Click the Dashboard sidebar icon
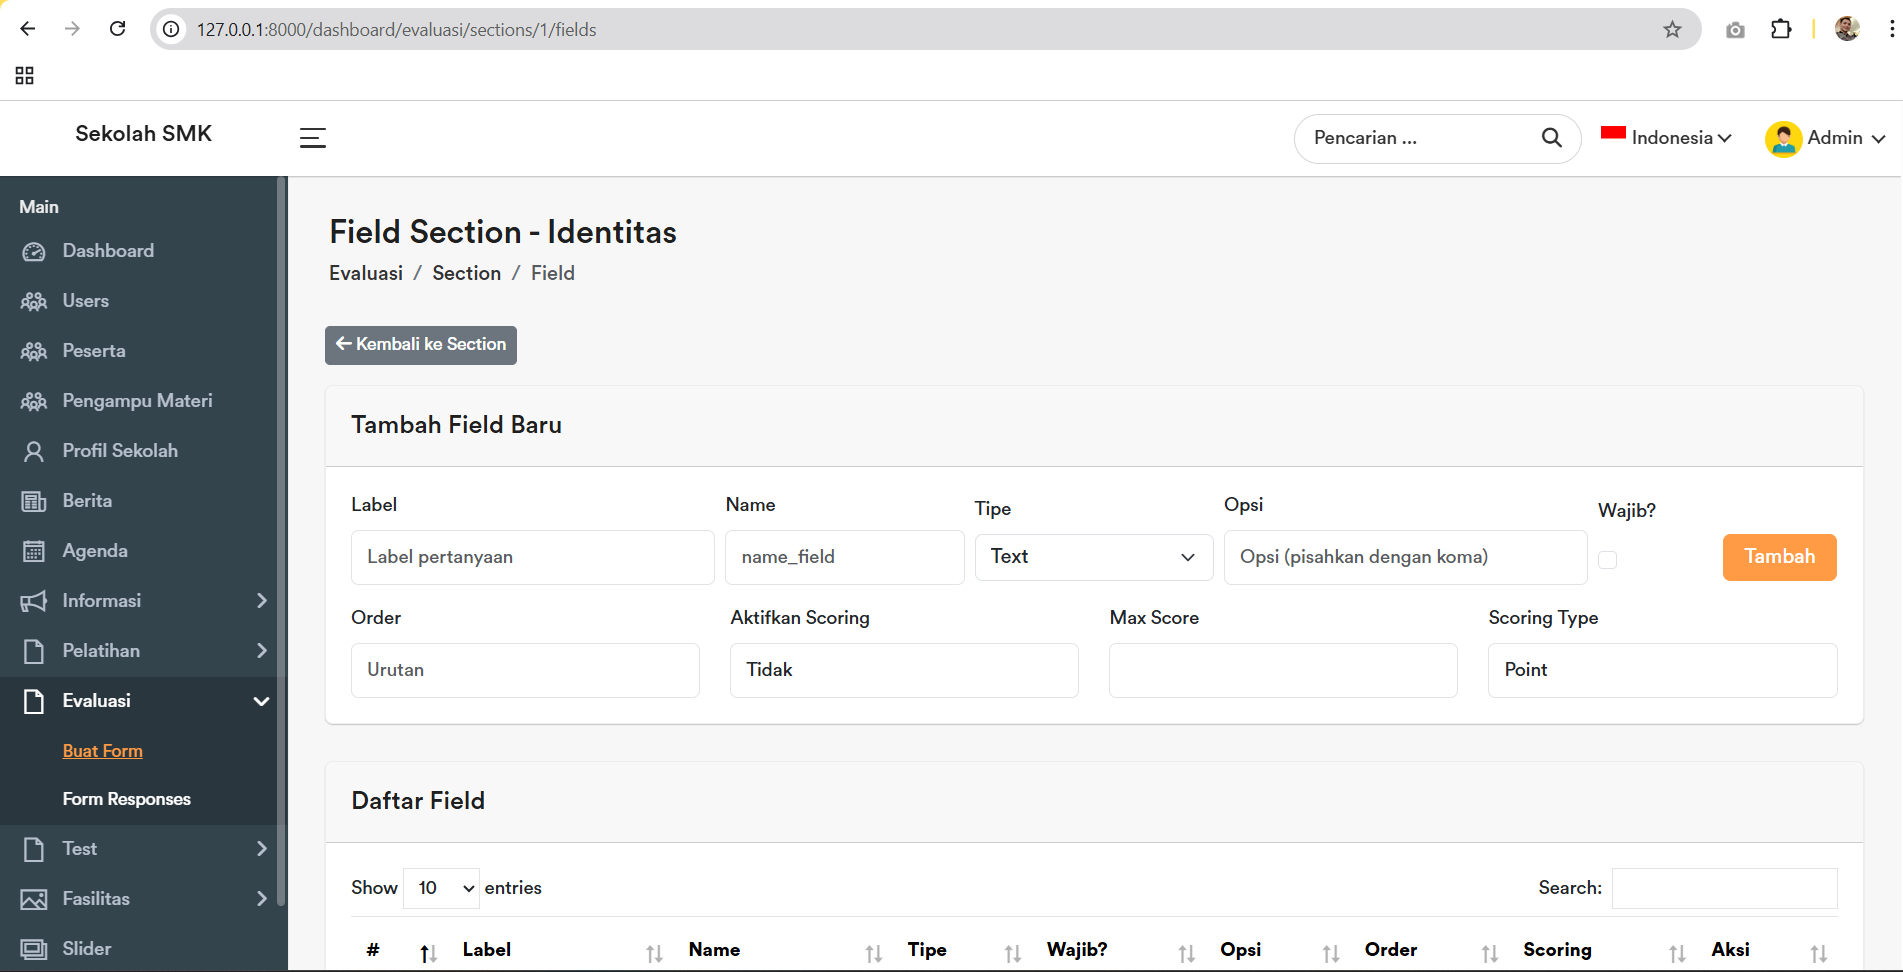 pyautogui.click(x=34, y=251)
